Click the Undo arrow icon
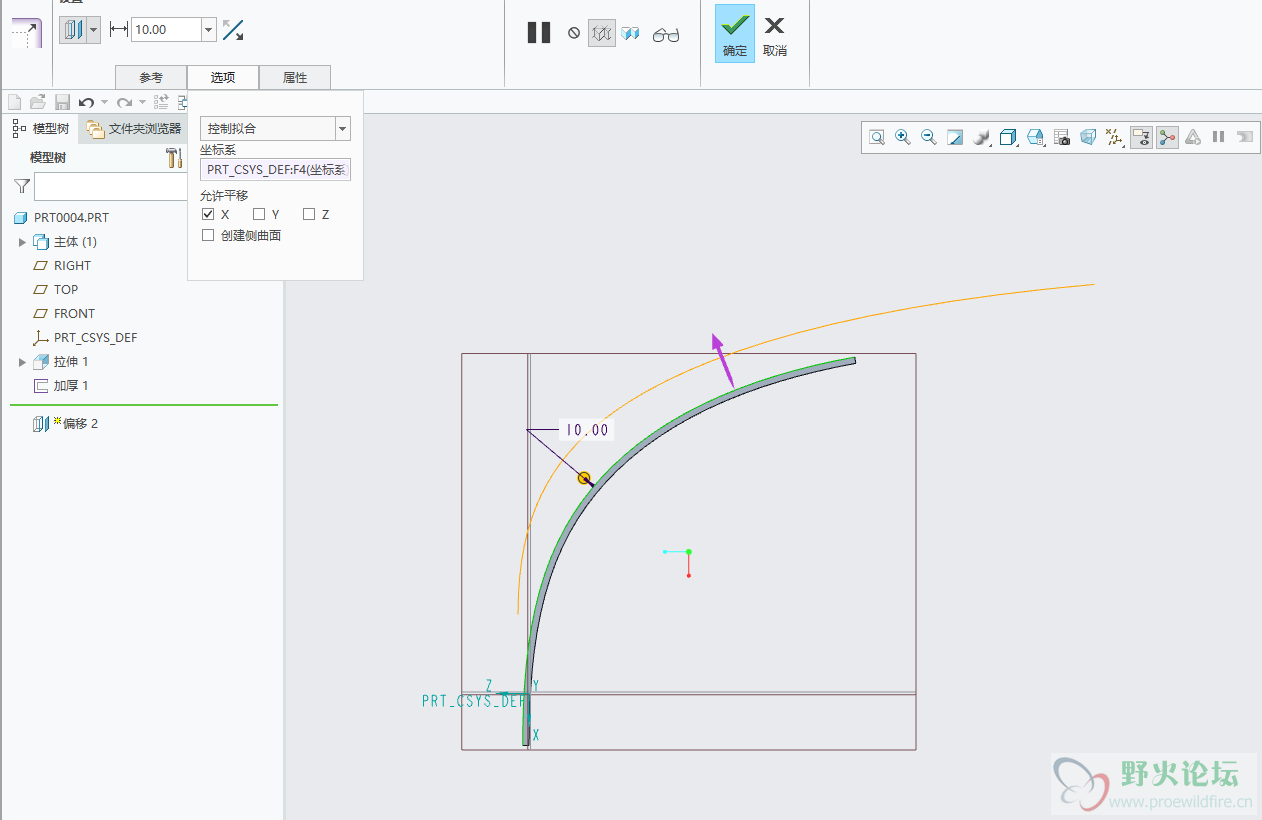This screenshot has height=820, width=1262. click(86, 102)
